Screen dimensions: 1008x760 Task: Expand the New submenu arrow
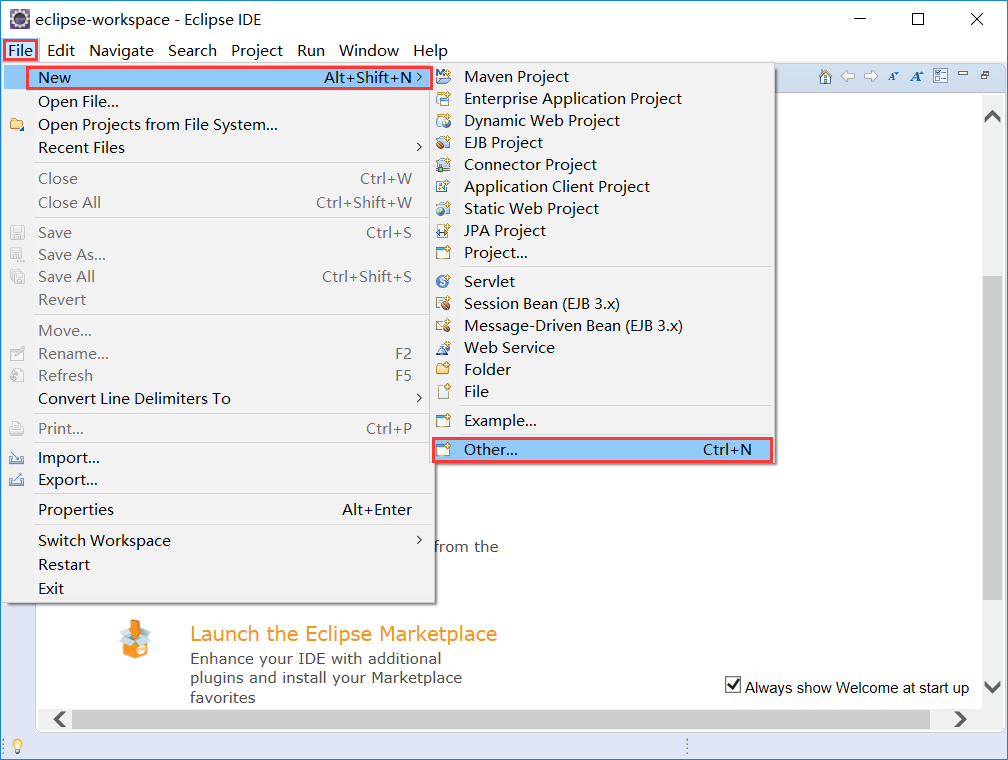pyautogui.click(x=419, y=77)
